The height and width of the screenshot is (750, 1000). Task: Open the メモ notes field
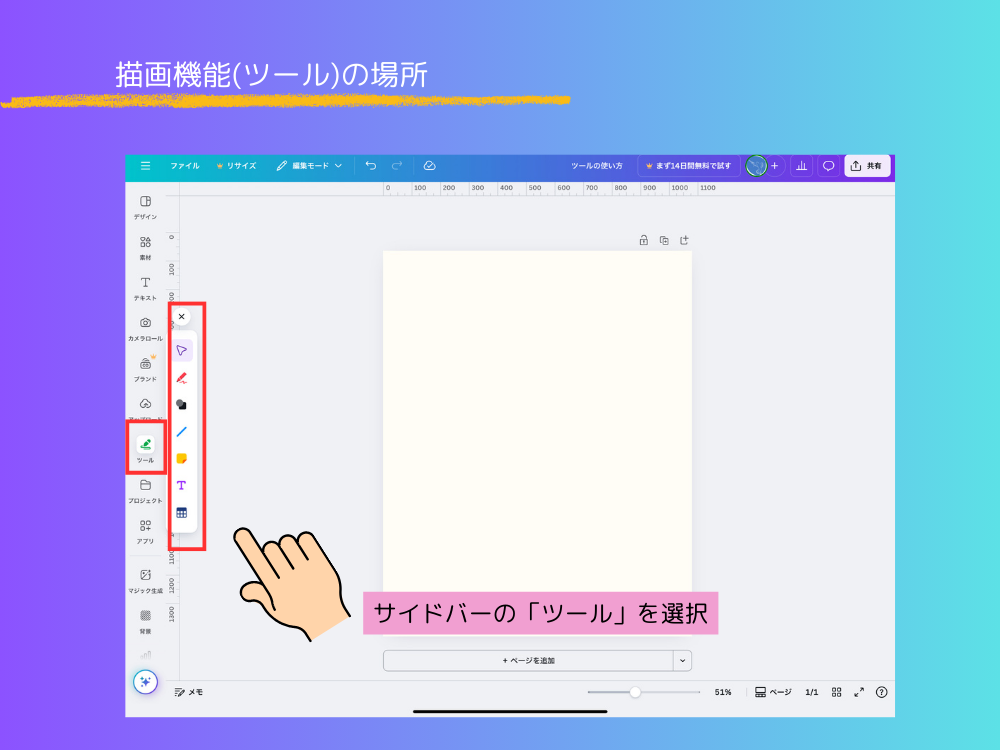tap(191, 691)
